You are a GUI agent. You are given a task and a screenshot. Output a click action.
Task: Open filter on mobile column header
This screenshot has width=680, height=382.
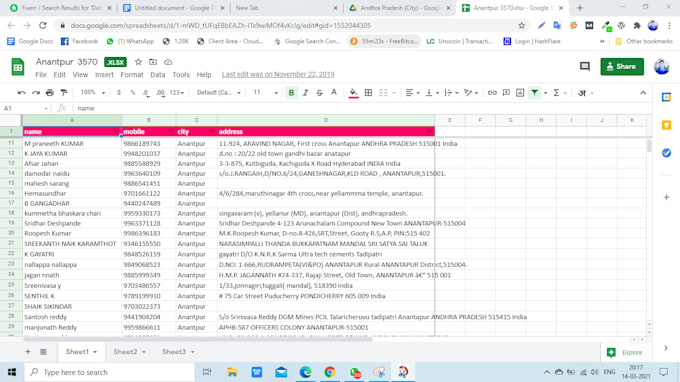coord(170,131)
